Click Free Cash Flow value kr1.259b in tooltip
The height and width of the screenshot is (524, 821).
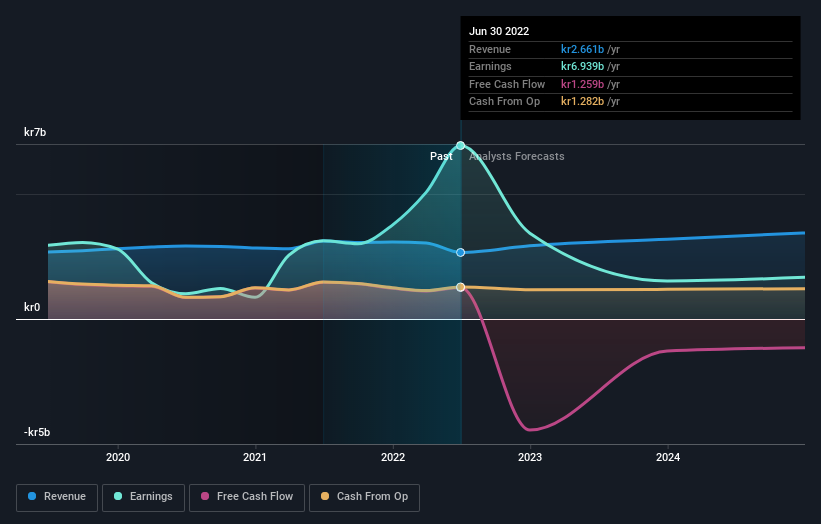tap(582, 84)
